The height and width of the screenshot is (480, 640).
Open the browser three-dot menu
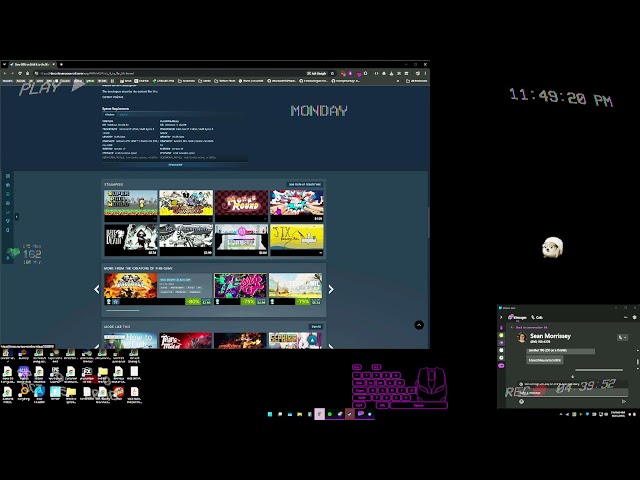coord(425,73)
